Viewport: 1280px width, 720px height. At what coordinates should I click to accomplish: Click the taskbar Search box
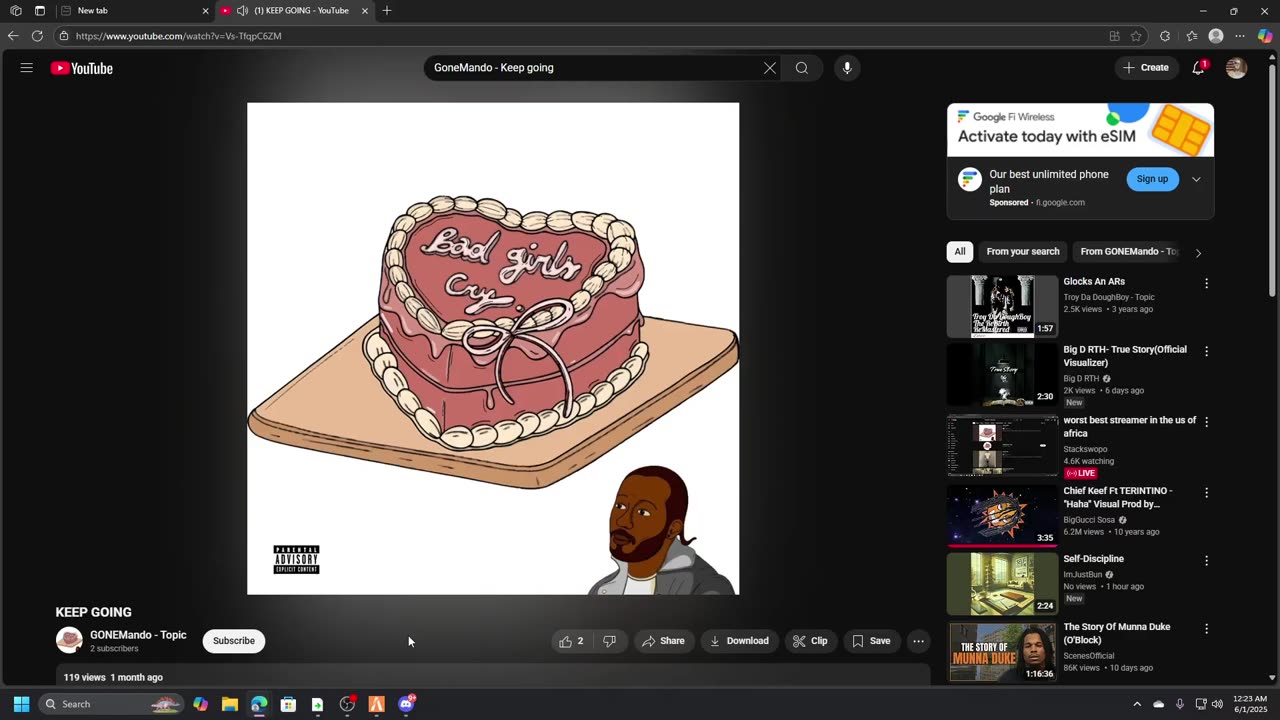click(x=111, y=704)
